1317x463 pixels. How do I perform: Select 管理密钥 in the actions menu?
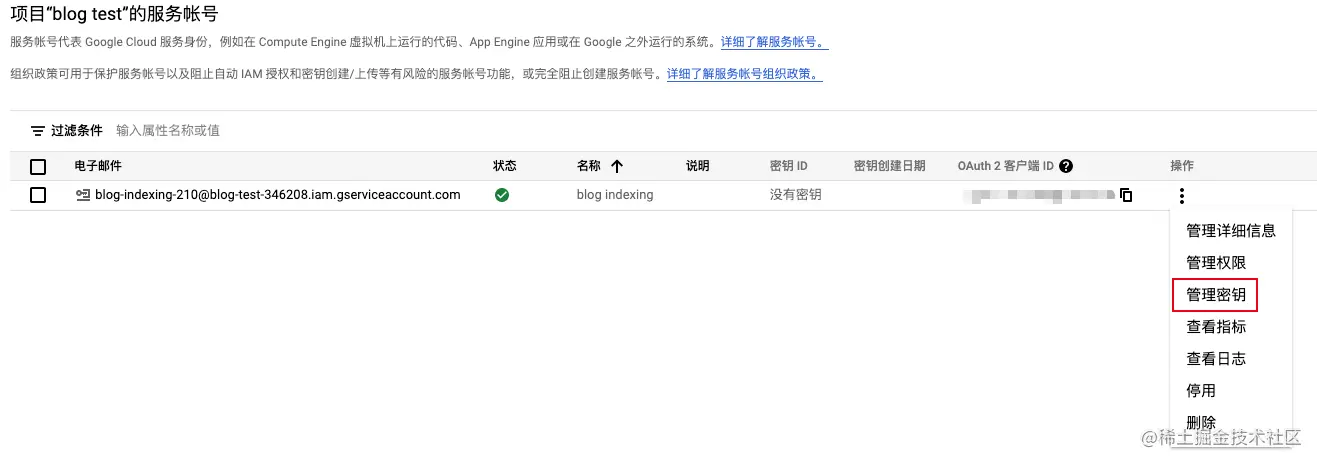point(1215,295)
